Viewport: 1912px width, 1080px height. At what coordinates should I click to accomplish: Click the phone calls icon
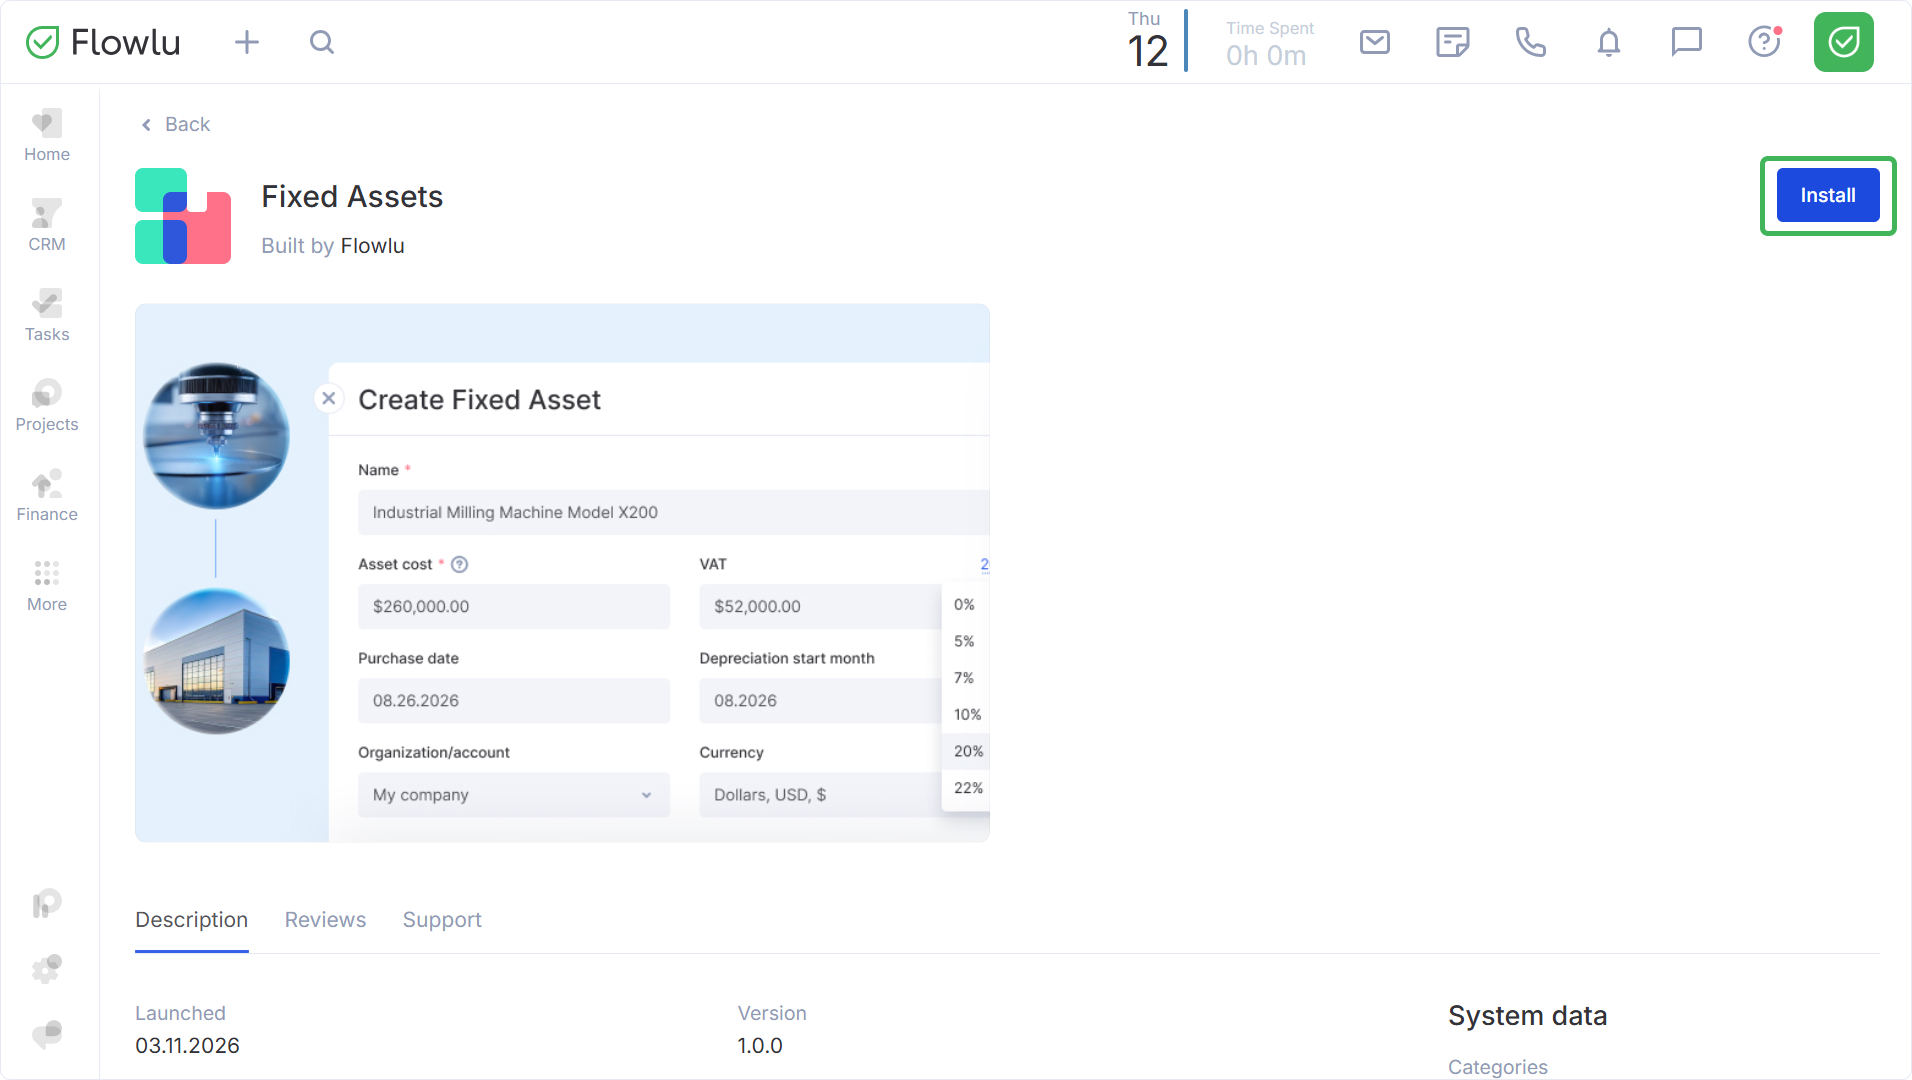[x=1530, y=42]
